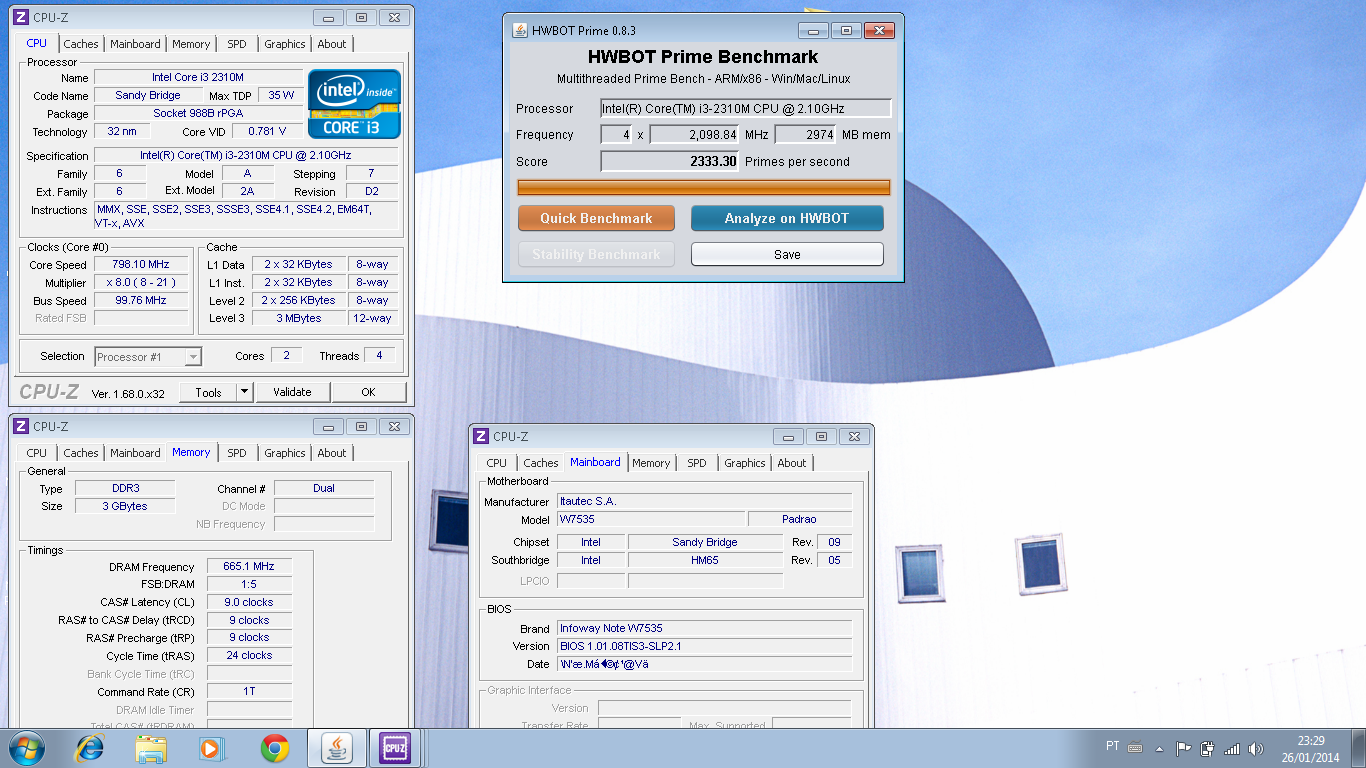Open Windows Explorer folder on the taskbar
The height and width of the screenshot is (768, 1366).
coord(152,748)
